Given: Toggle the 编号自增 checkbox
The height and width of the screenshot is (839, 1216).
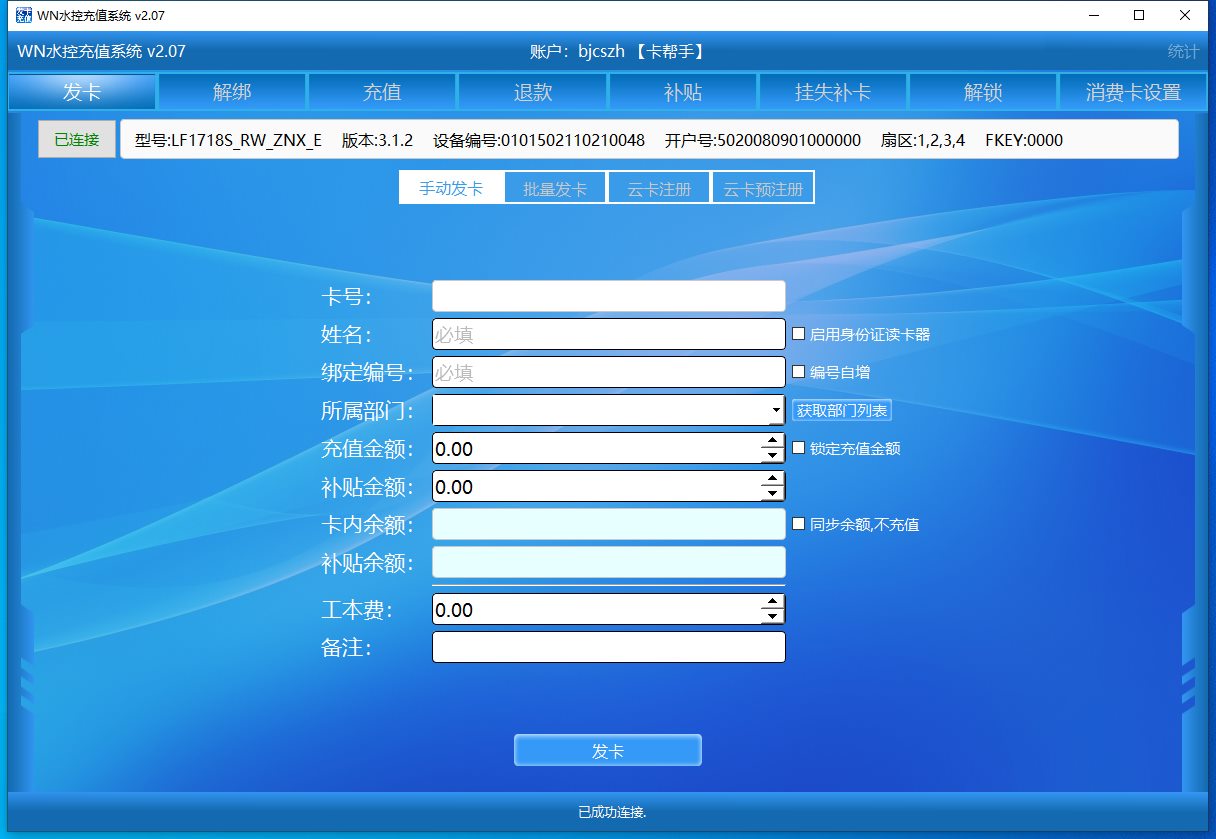Looking at the screenshot, I should click(x=798, y=372).
